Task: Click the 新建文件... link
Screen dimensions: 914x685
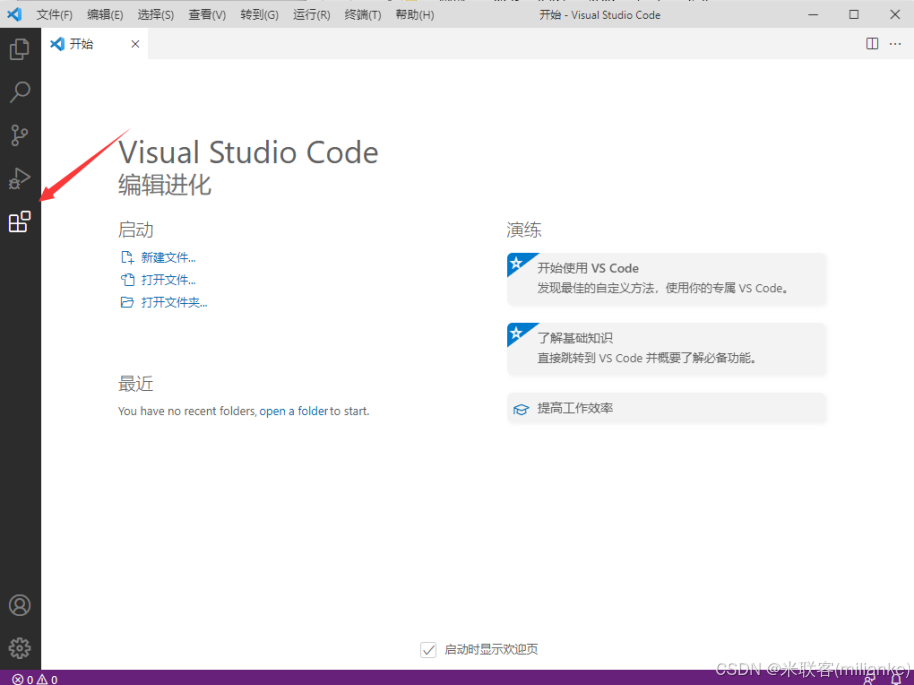Action: (x=158, y=258)
